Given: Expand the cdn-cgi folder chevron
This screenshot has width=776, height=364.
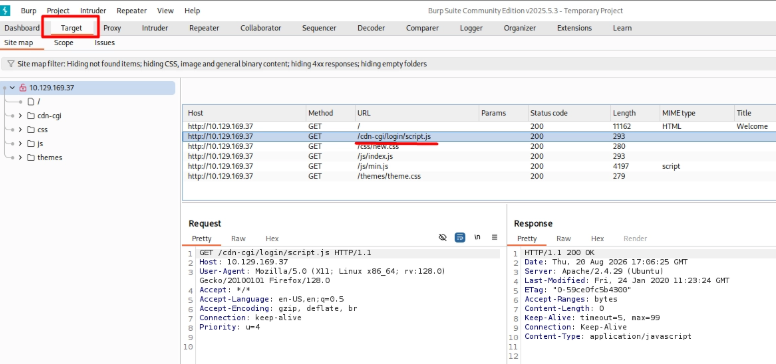Looking at the screenshot, I should (x=20, y=116).
